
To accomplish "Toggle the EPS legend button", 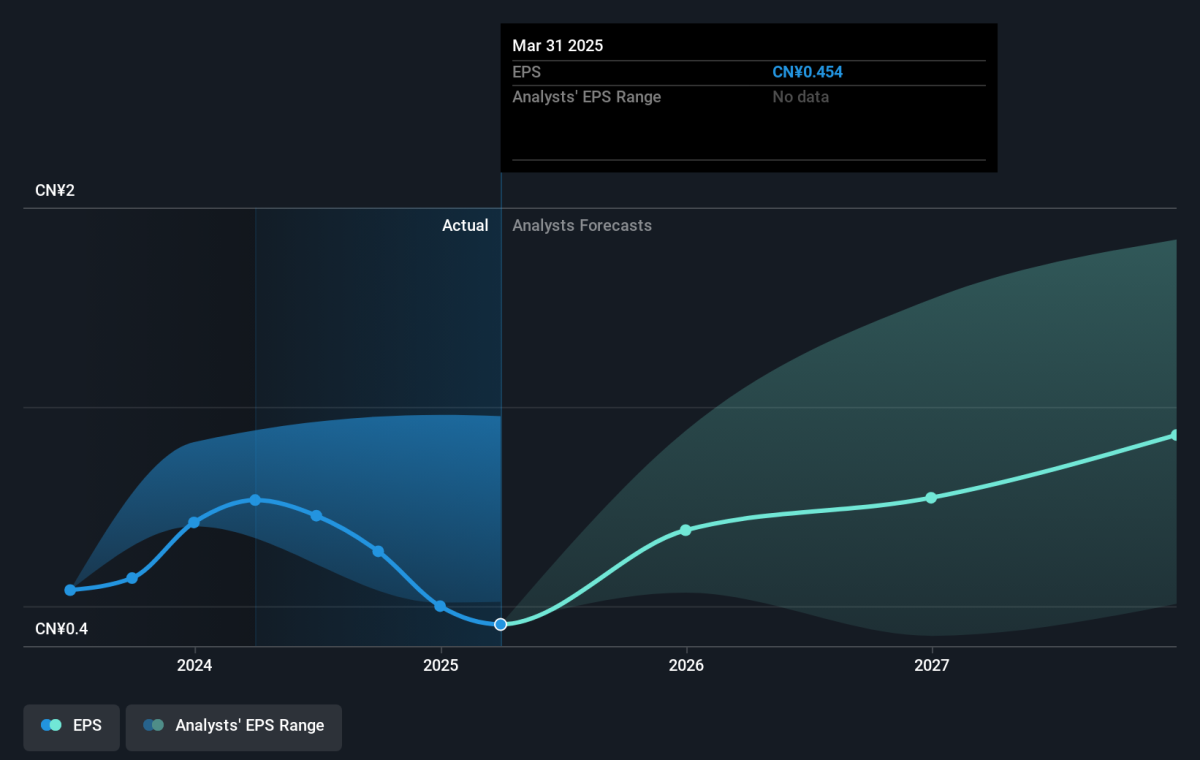I will [71, 727].
